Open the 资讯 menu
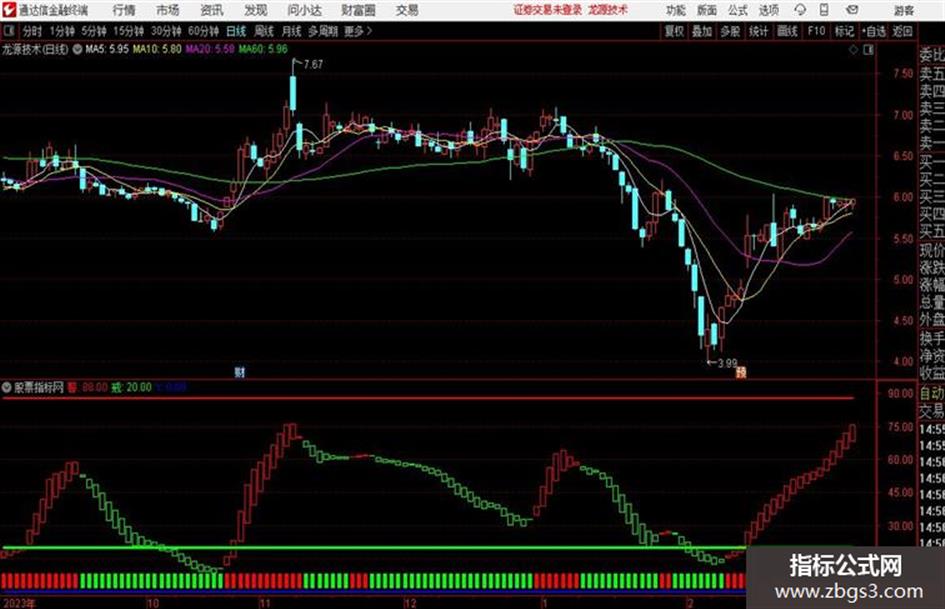This screenshot has width=945, height=609. click(x=212, y=10)
